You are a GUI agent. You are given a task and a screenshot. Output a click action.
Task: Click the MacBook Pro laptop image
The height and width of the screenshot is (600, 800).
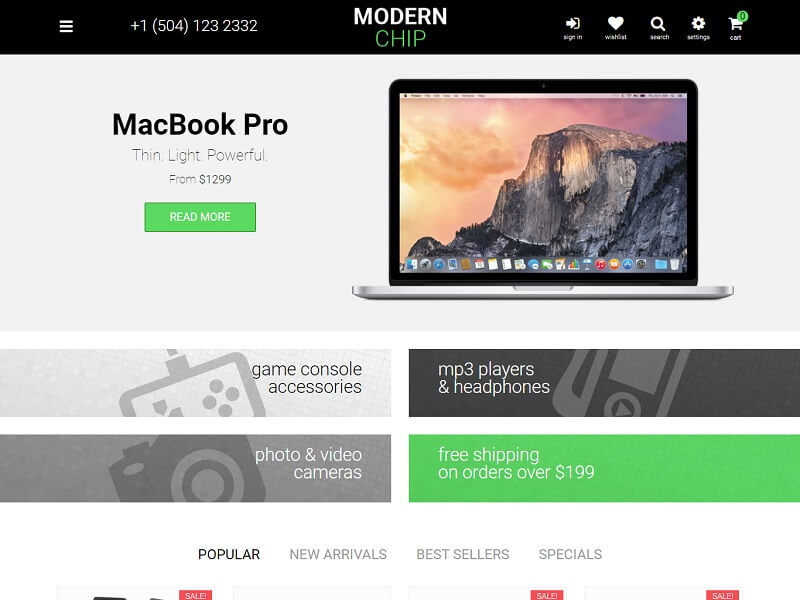pyautogui.click(x=543, y=189)
